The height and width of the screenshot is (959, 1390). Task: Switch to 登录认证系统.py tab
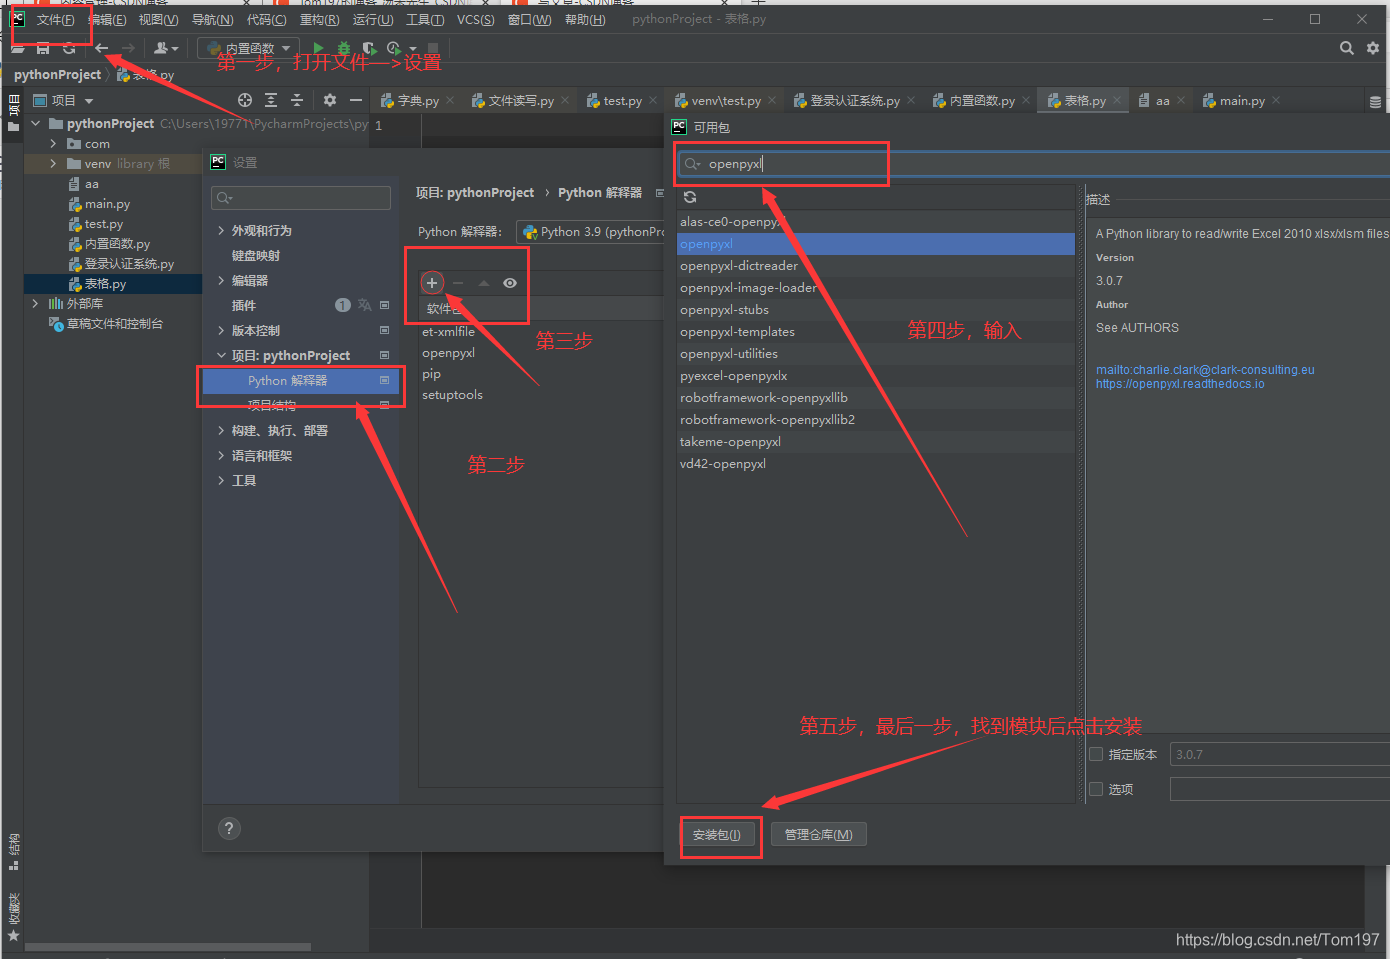tap(854, 100)
